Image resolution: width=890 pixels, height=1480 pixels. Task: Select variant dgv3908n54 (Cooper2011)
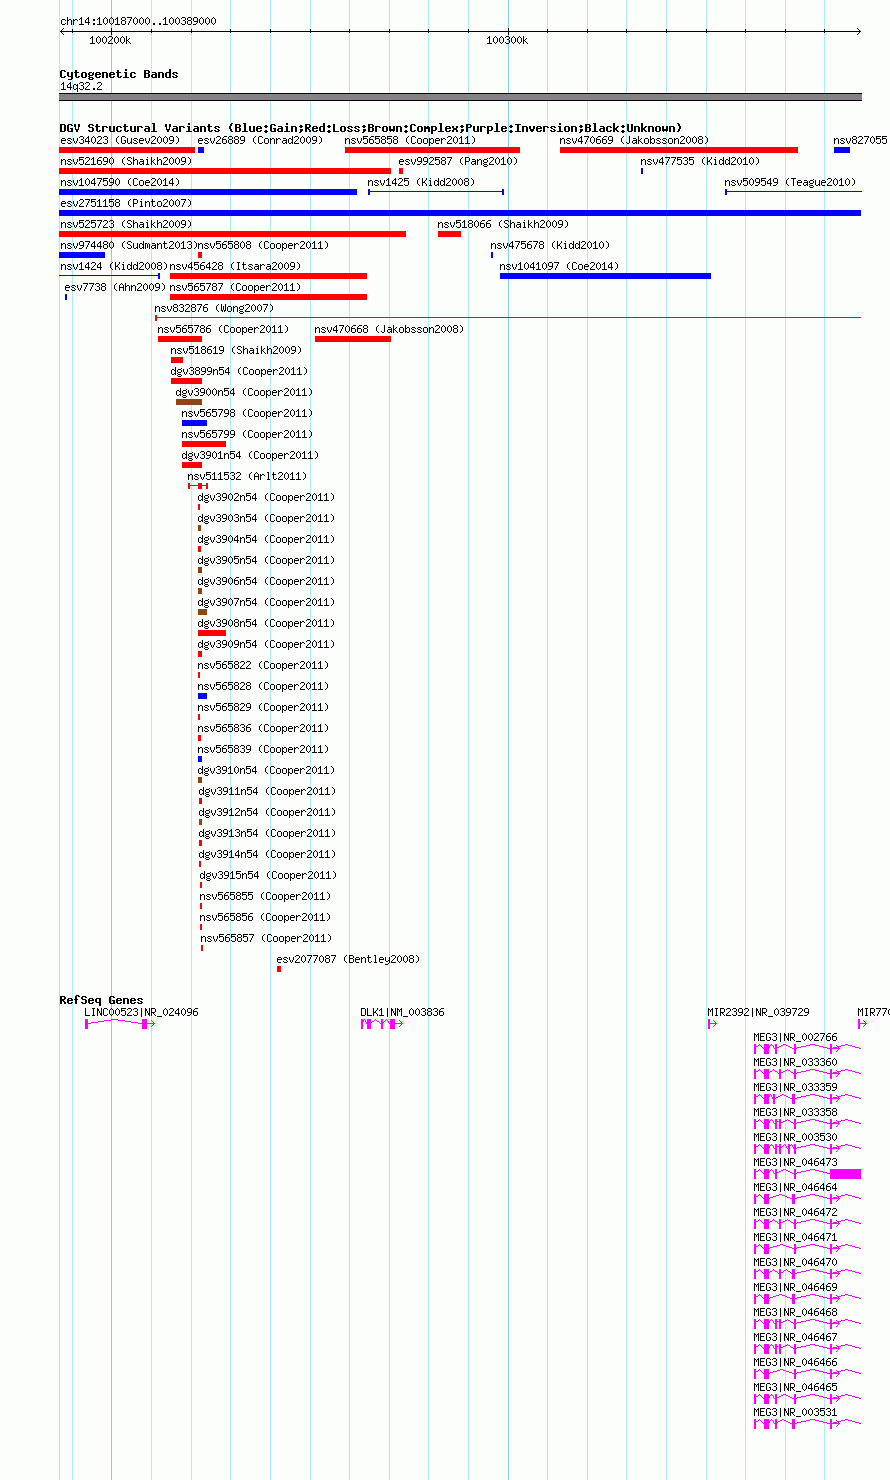click(x=266, y=623)
